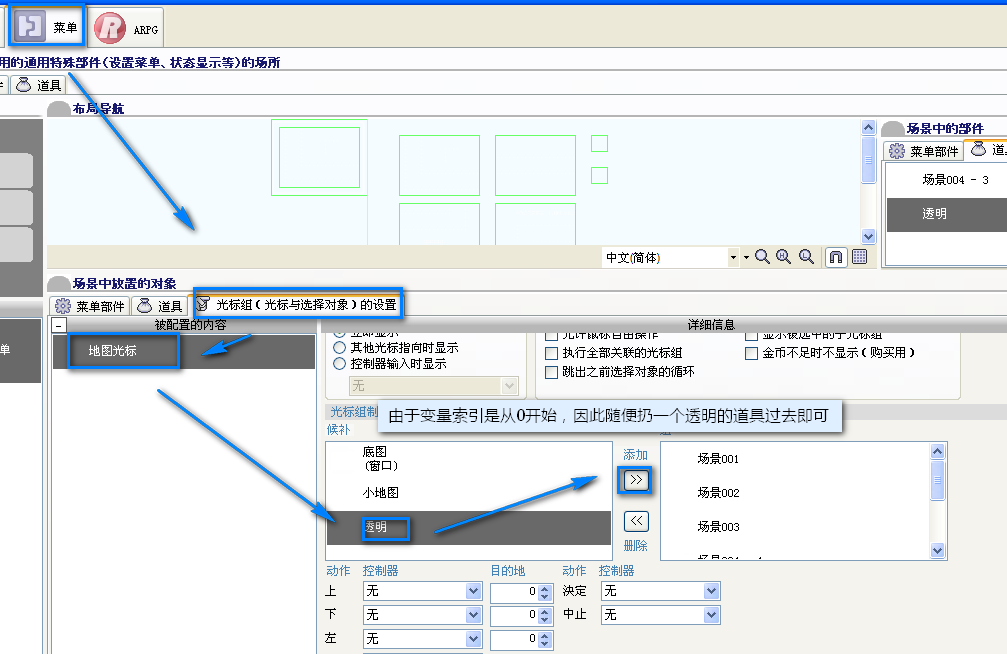Check 跳出之前选择对象的循环

[x=551, y=372]
